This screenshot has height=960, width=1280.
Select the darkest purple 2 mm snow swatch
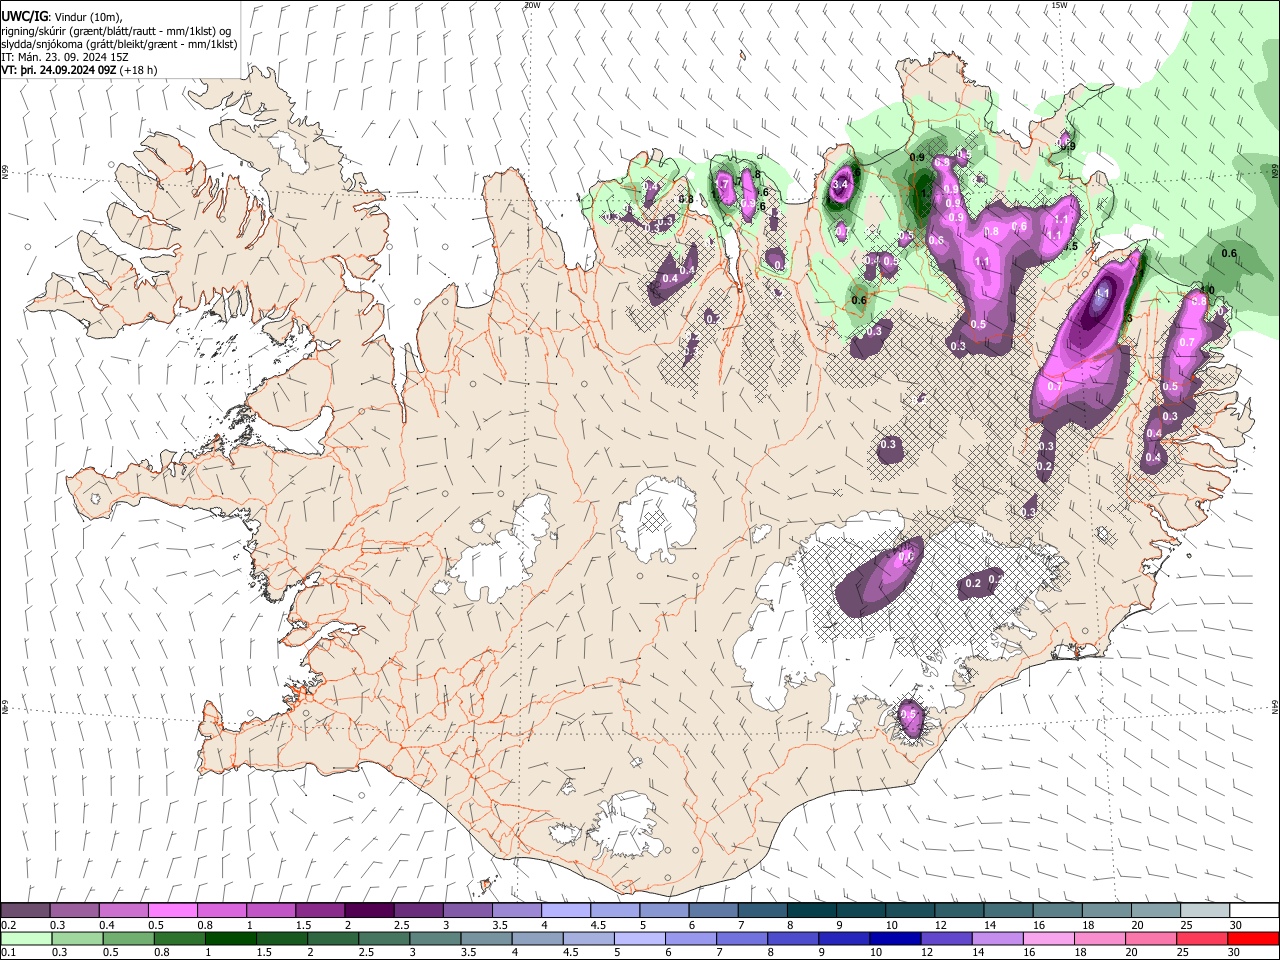point(369,911)
